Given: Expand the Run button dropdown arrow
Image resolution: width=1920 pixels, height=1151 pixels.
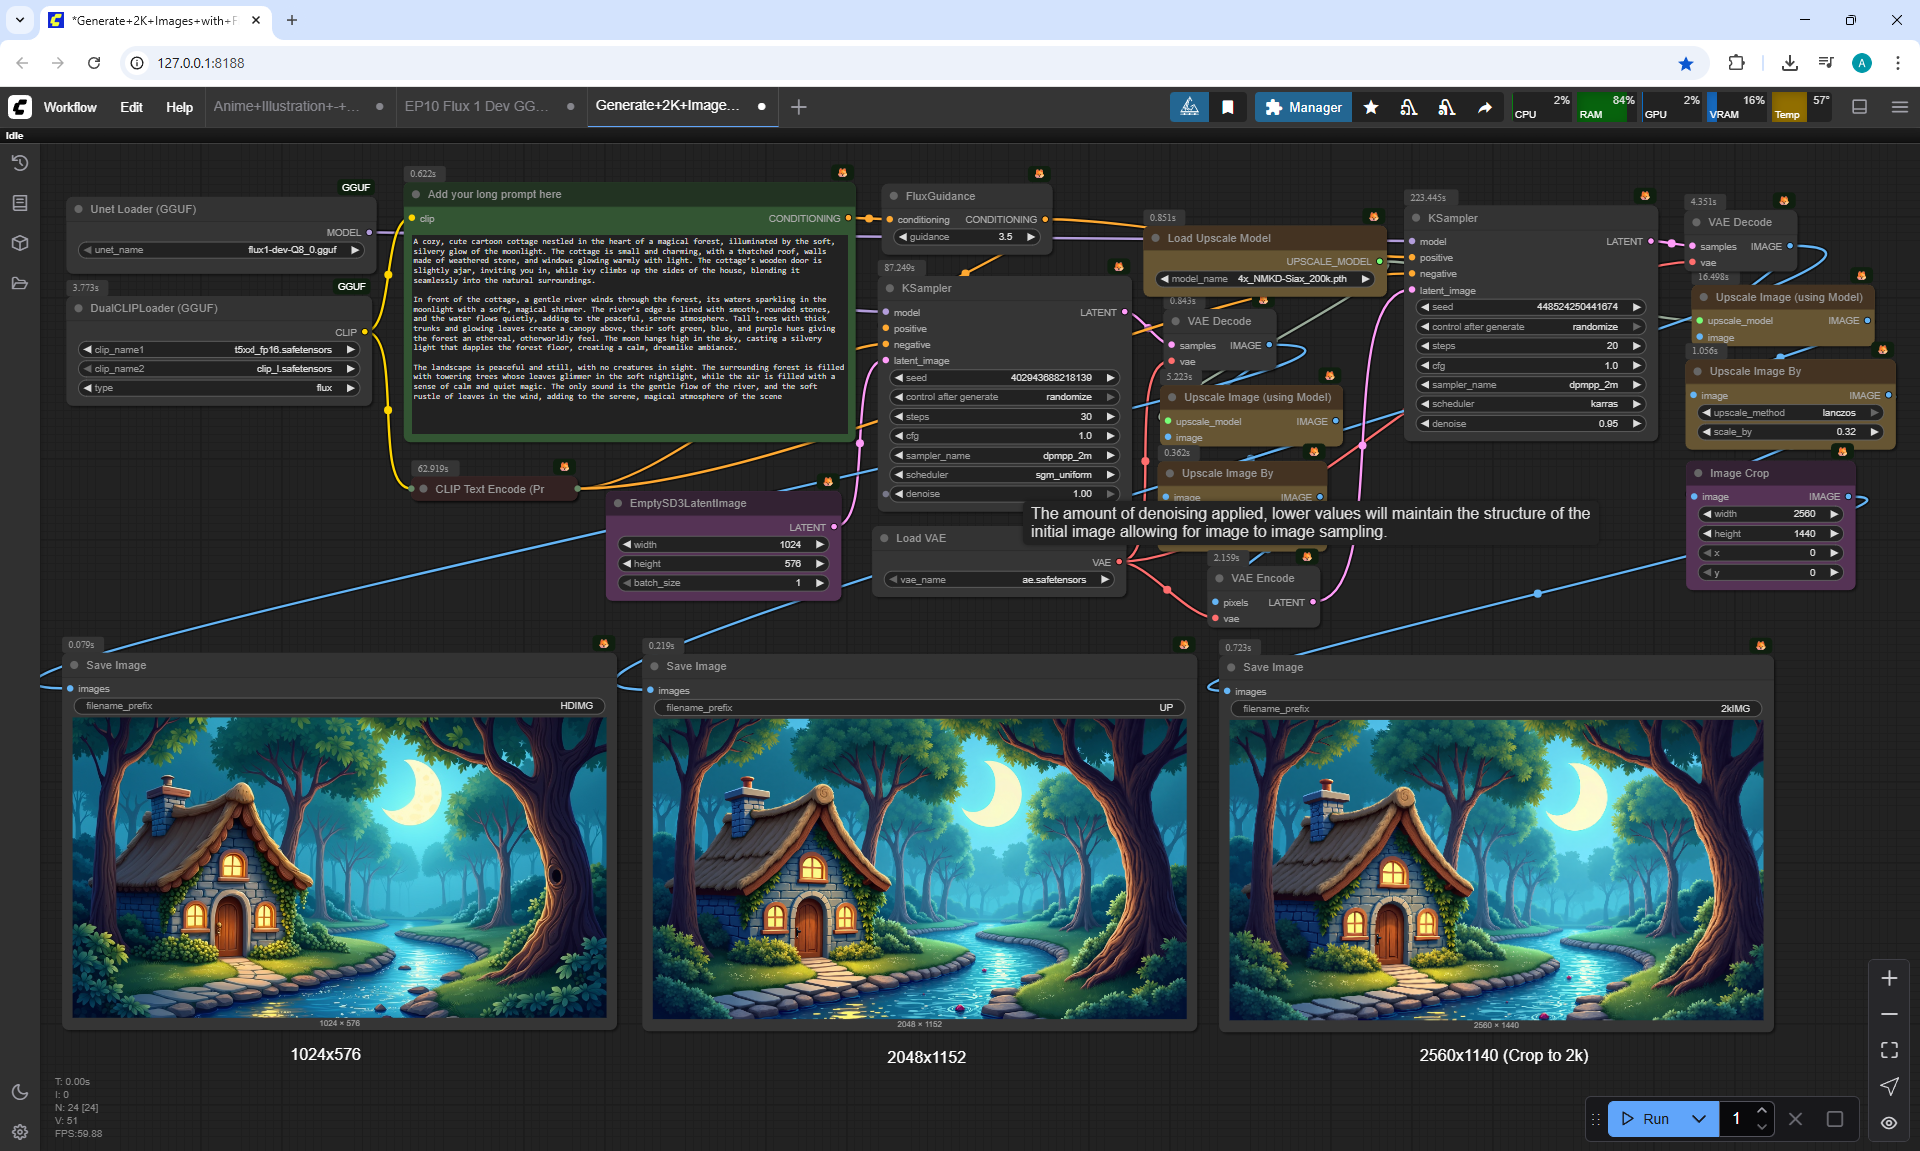Looking at the screenshot, I should pyautogui.click(x=1699, y=1119).
